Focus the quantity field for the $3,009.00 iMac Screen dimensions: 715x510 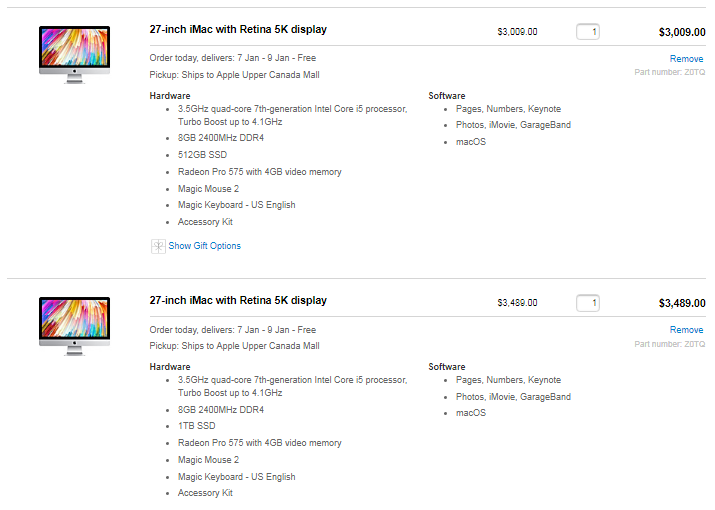[x=588, y=32]
